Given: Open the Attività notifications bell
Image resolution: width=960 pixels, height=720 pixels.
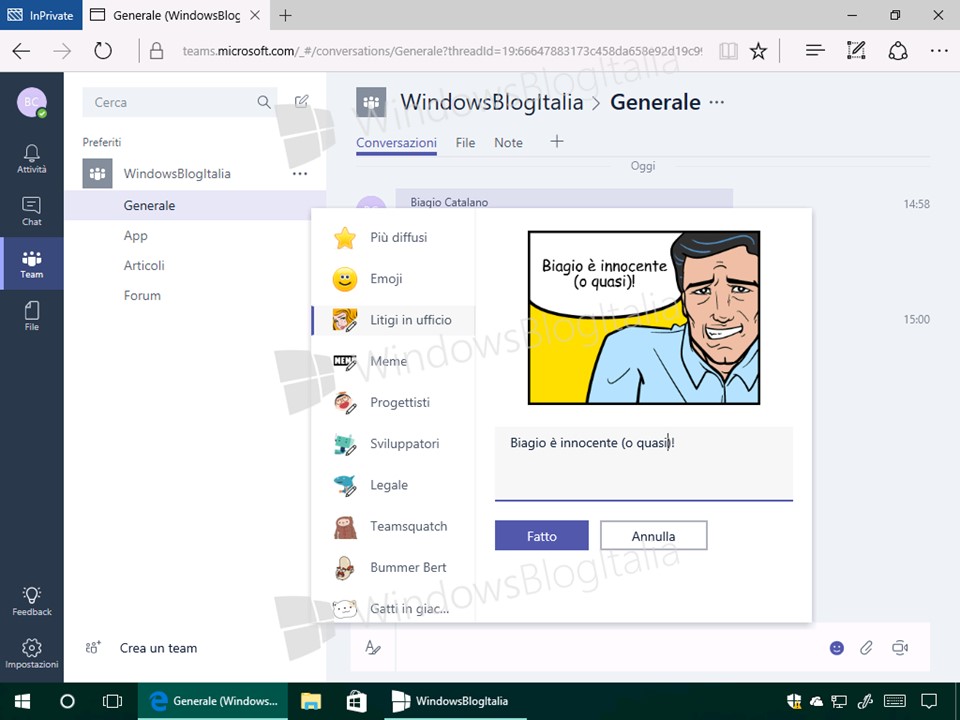Looking at the screenshot, I should pos(31,159).
